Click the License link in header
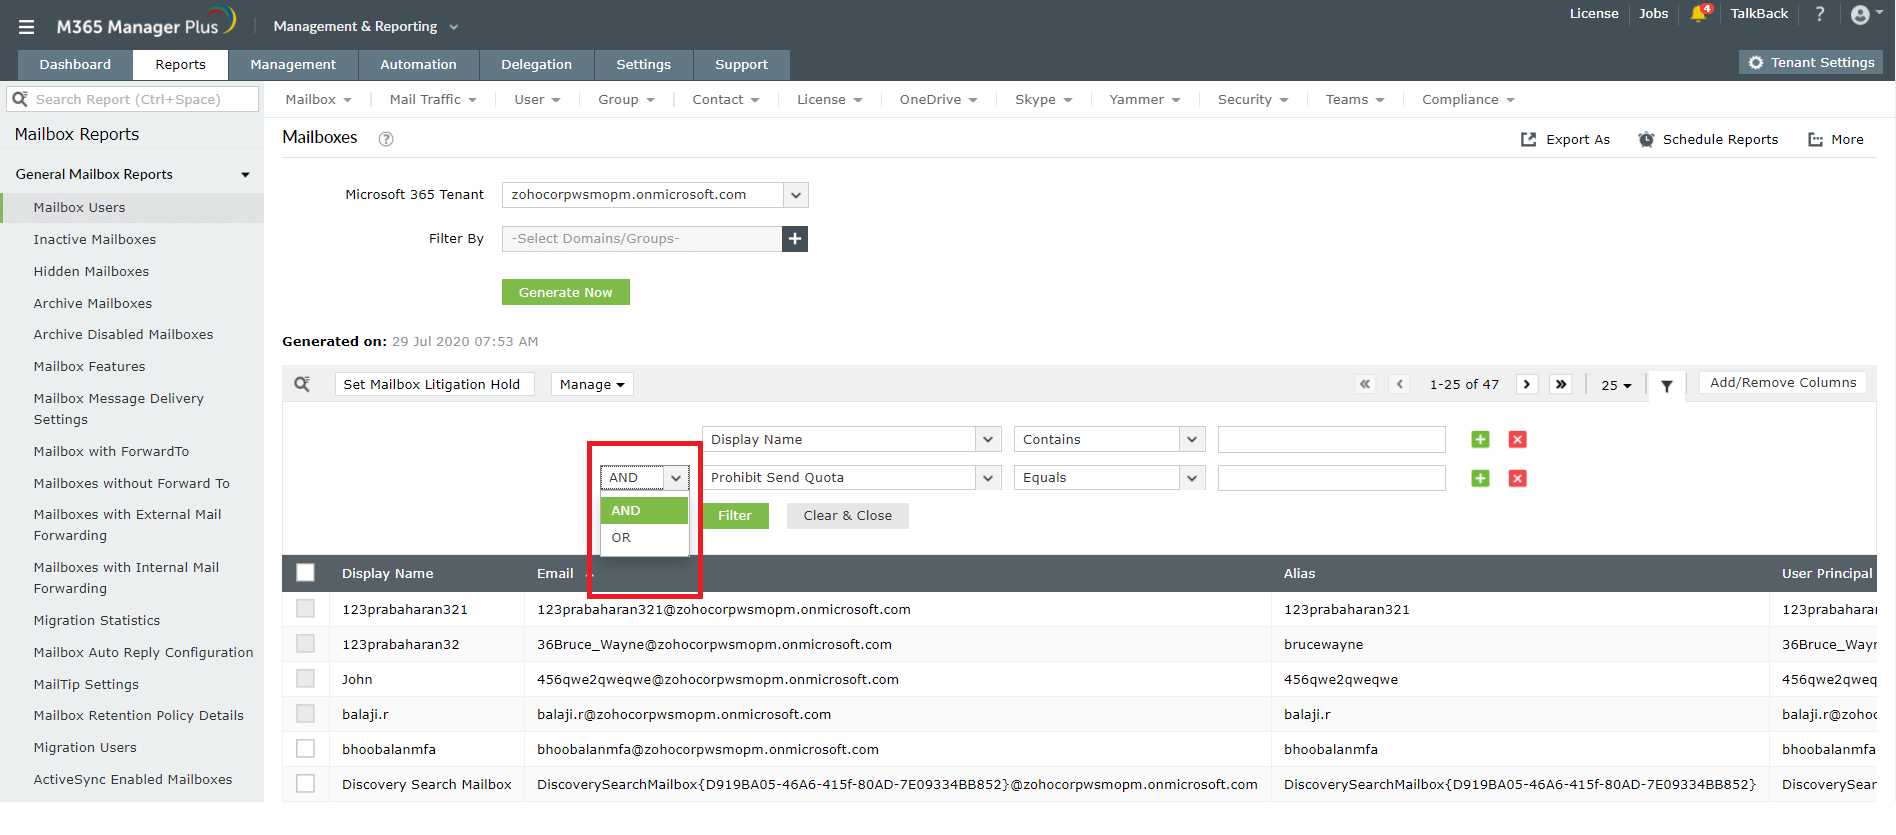 pyautogui.click(x=1594, y=14)
